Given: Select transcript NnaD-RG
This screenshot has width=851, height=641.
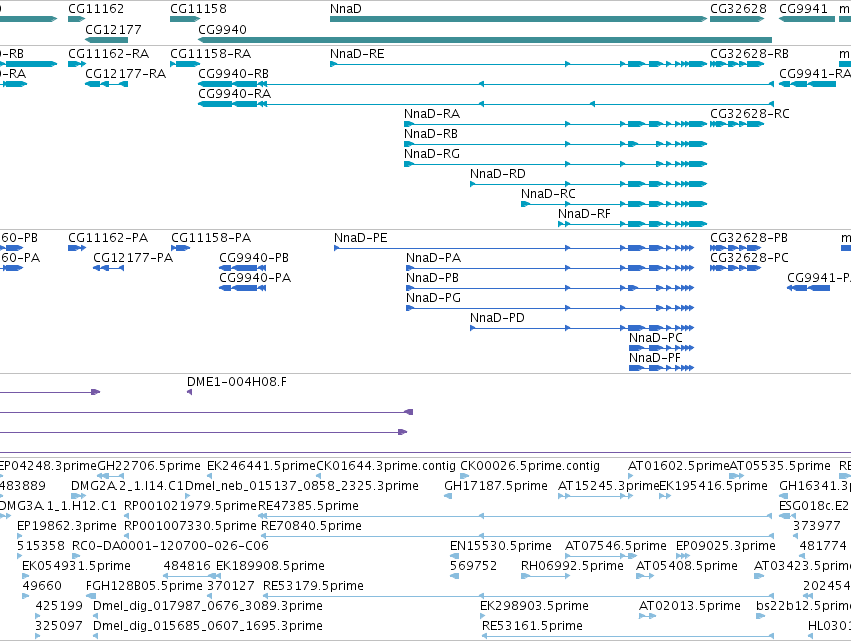Looking at the screenshot, I should click(556, 164).
